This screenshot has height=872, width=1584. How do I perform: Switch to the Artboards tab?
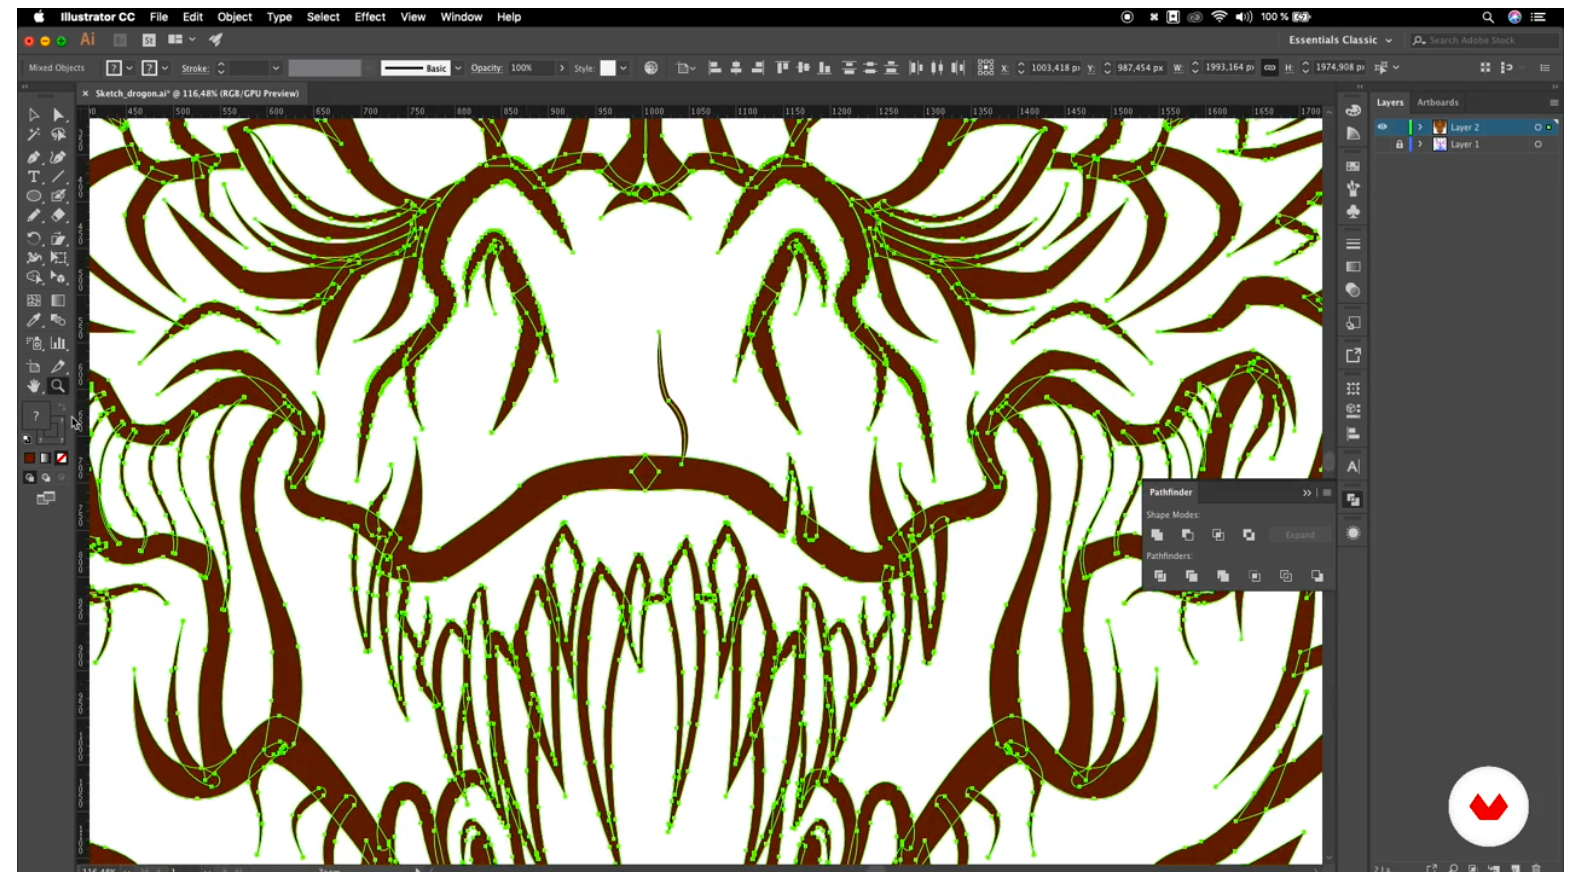click(1437, 102)
